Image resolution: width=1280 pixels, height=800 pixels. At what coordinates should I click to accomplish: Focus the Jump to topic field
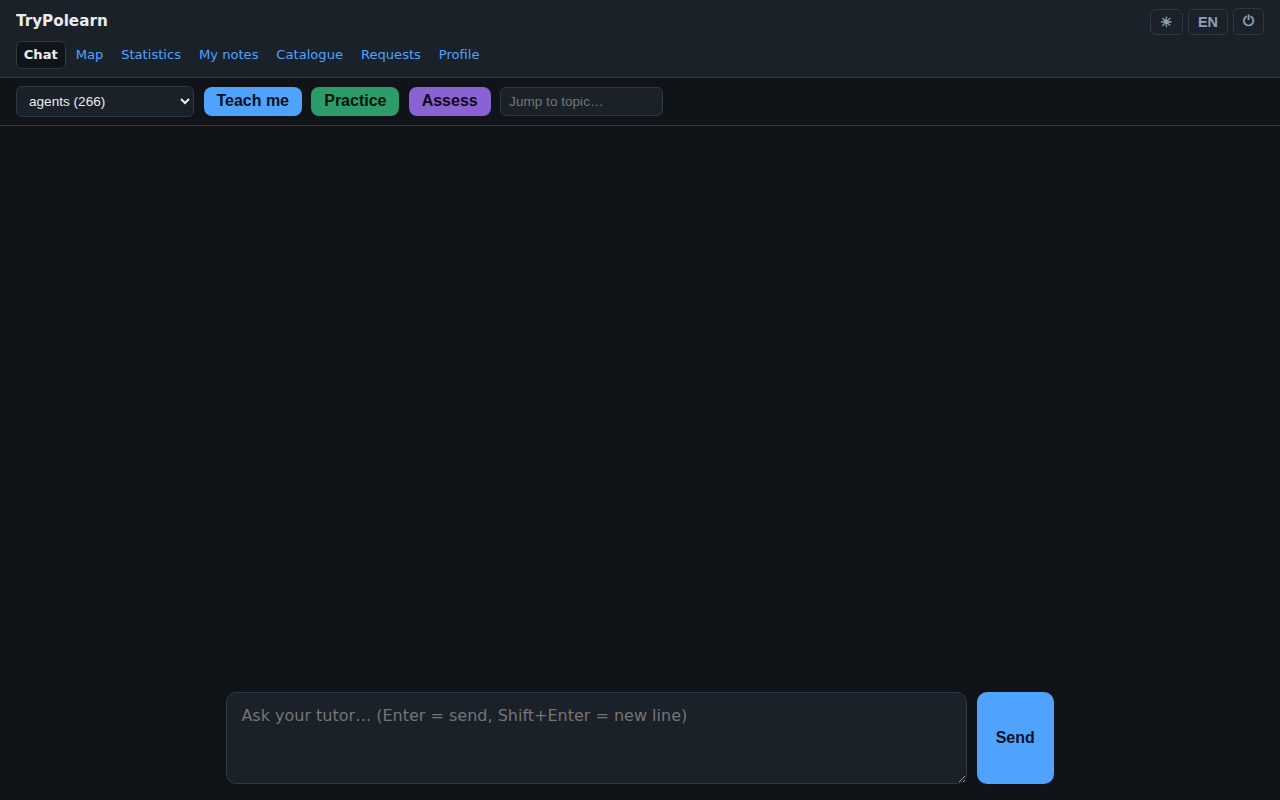click(x=581, y=101)
